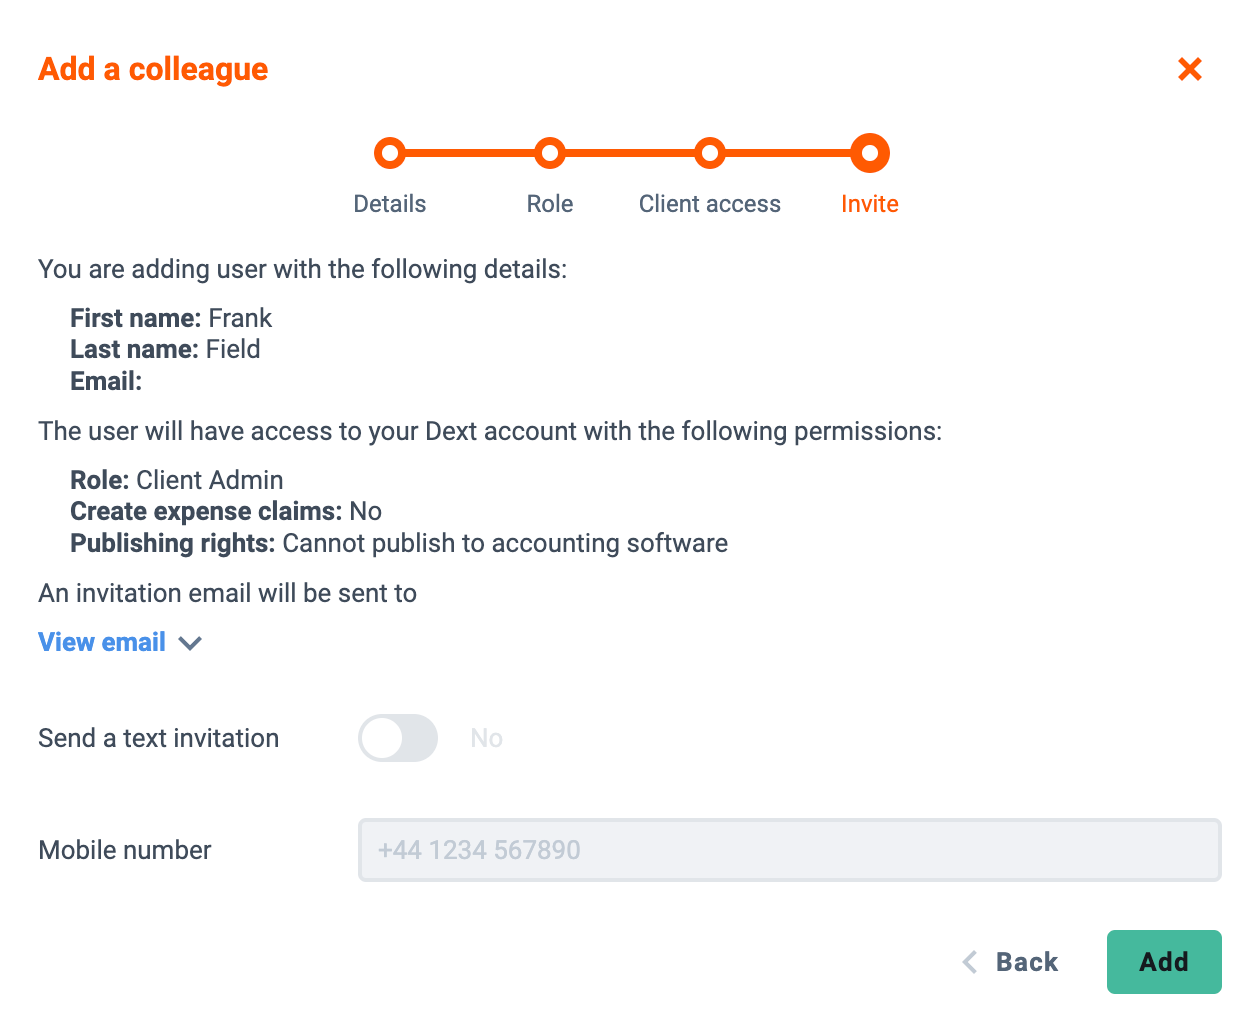Screen dimensions: 1260x1031
Task: Click the Details step circle
Action: tap(390, 153)
